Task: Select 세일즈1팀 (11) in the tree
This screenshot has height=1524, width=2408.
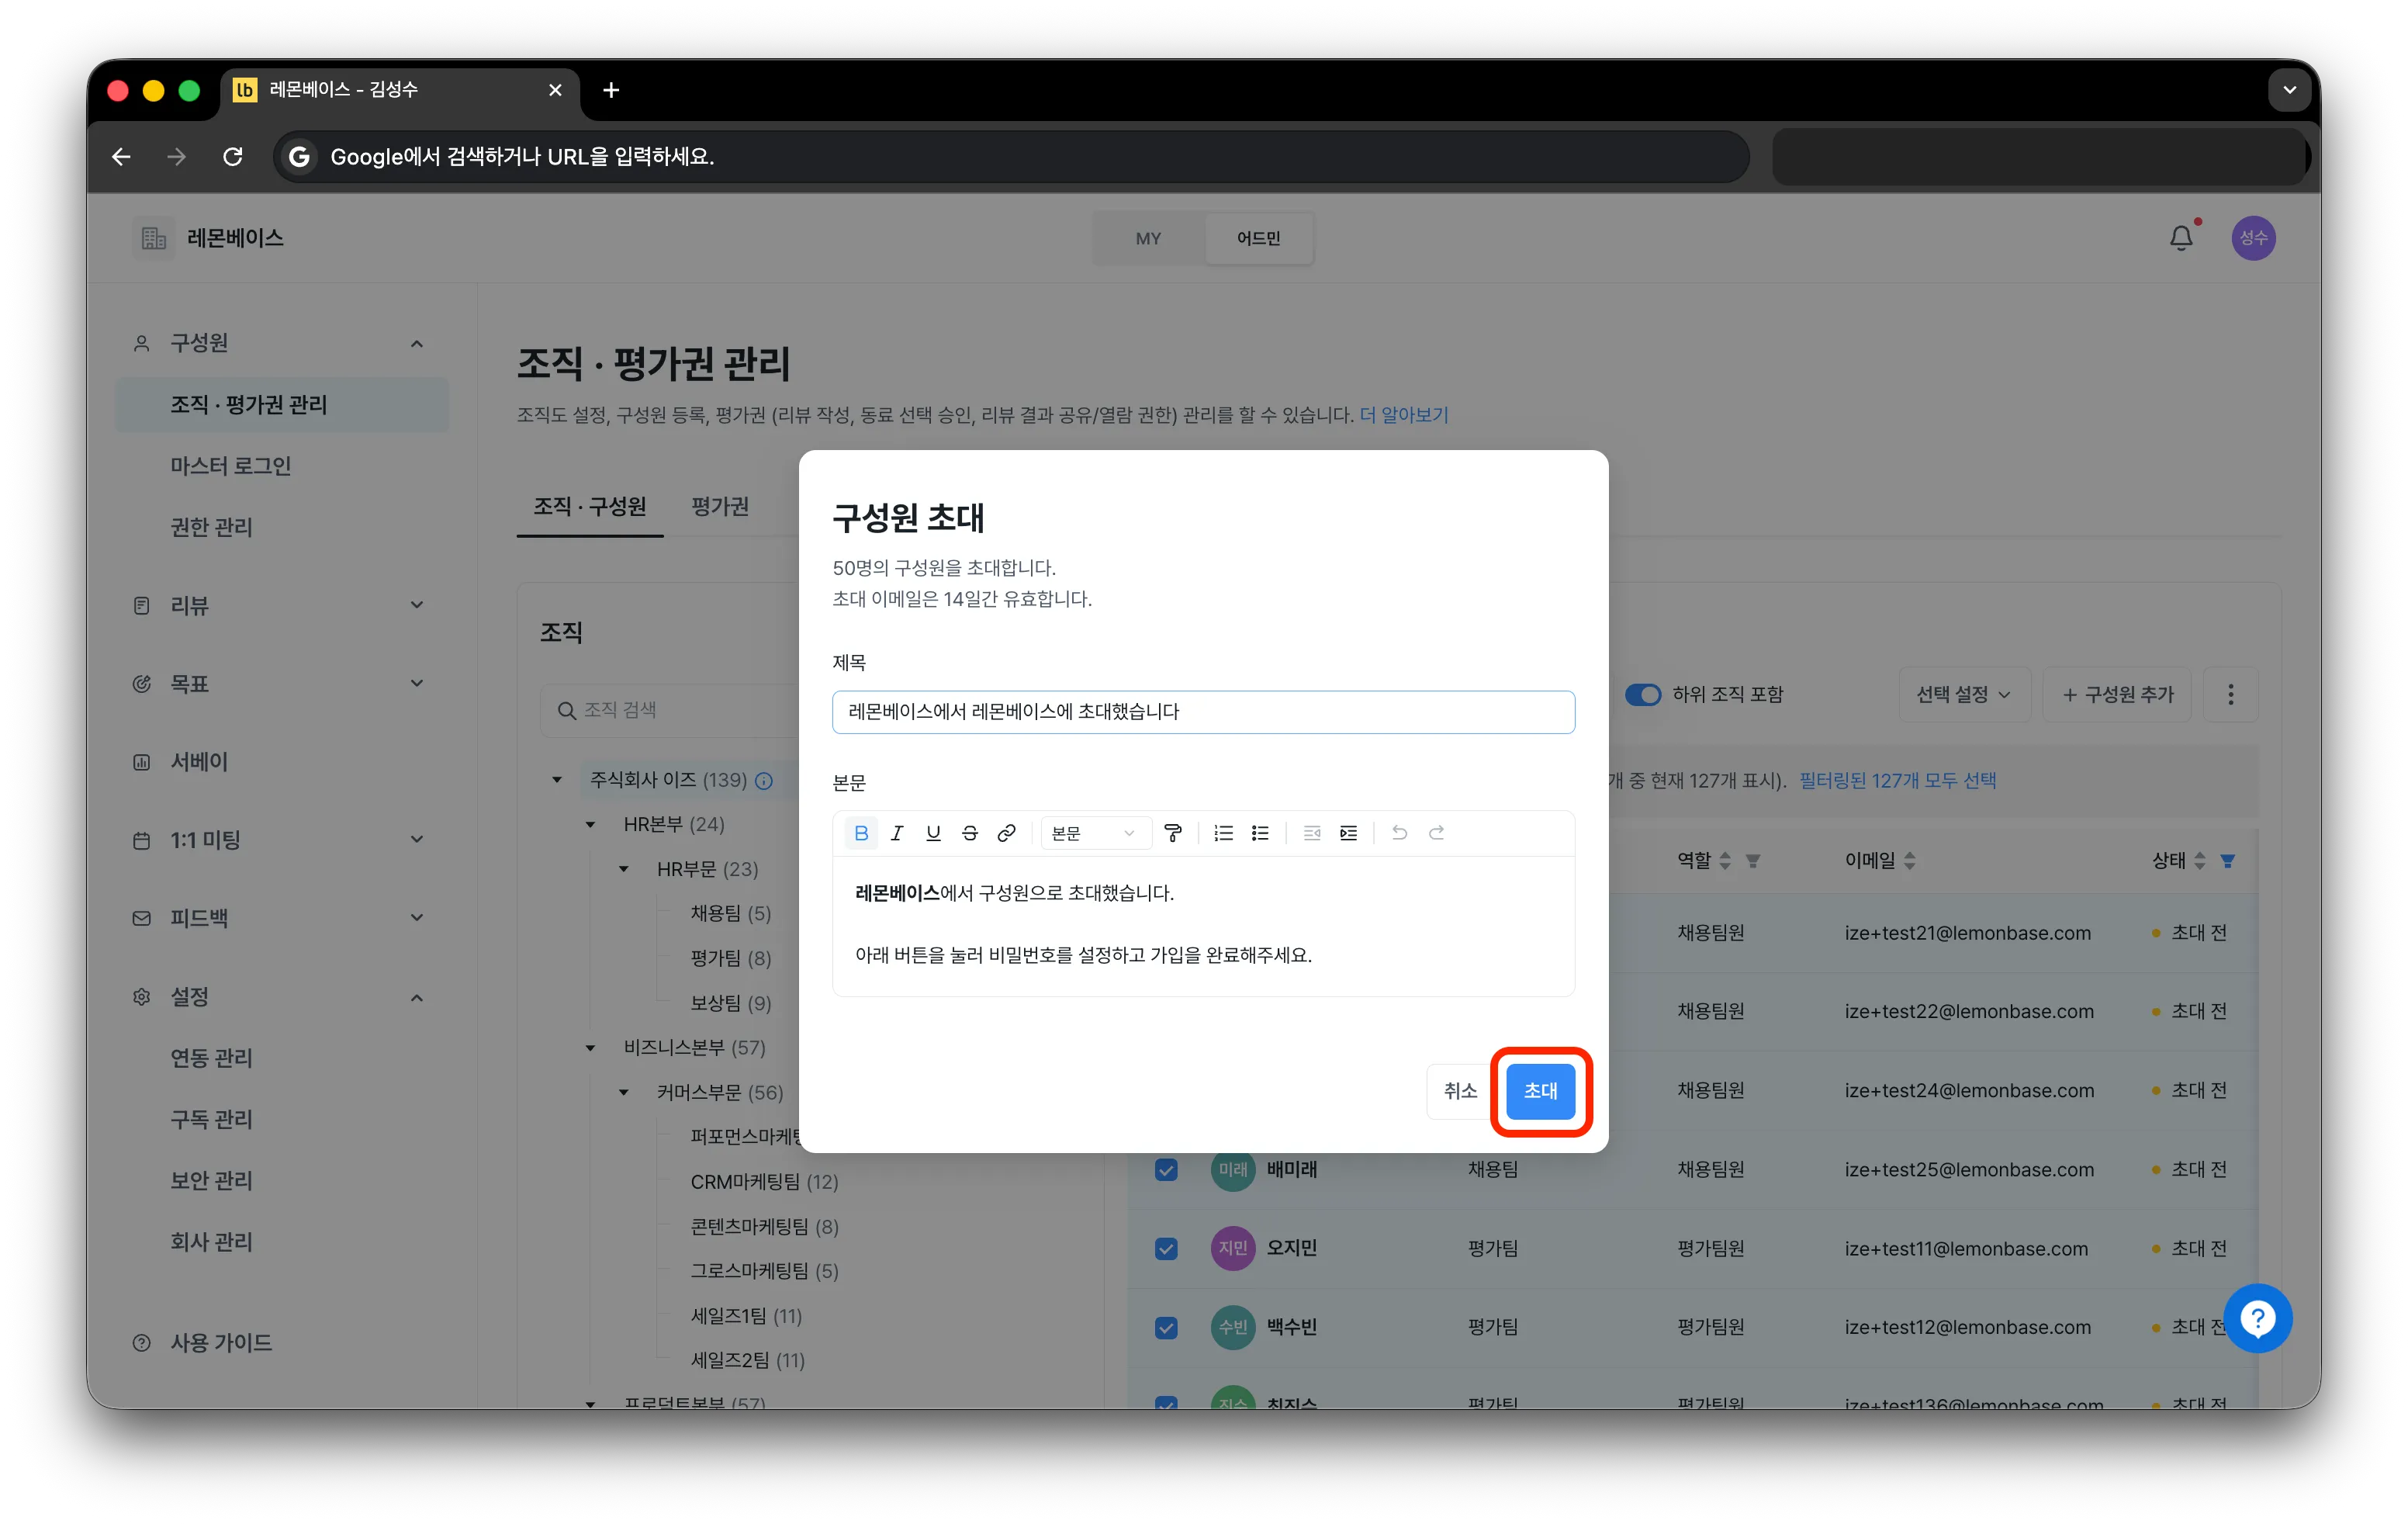Action: (x=746, y=1316)
